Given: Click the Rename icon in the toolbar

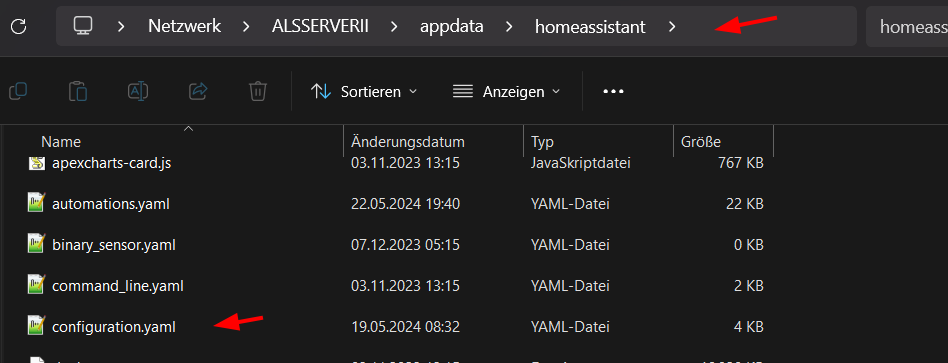Looking at the screenshot, I should point(138,91).
